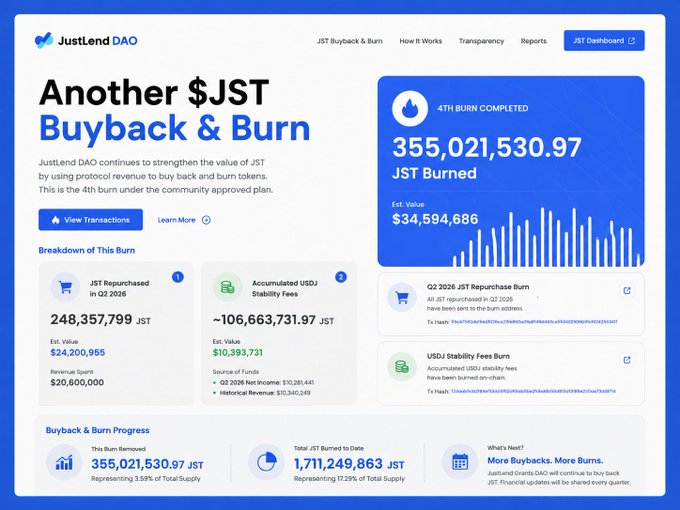
Task: Follow the Learn More link
Action: pyautogui.click(x=177, y=220)
